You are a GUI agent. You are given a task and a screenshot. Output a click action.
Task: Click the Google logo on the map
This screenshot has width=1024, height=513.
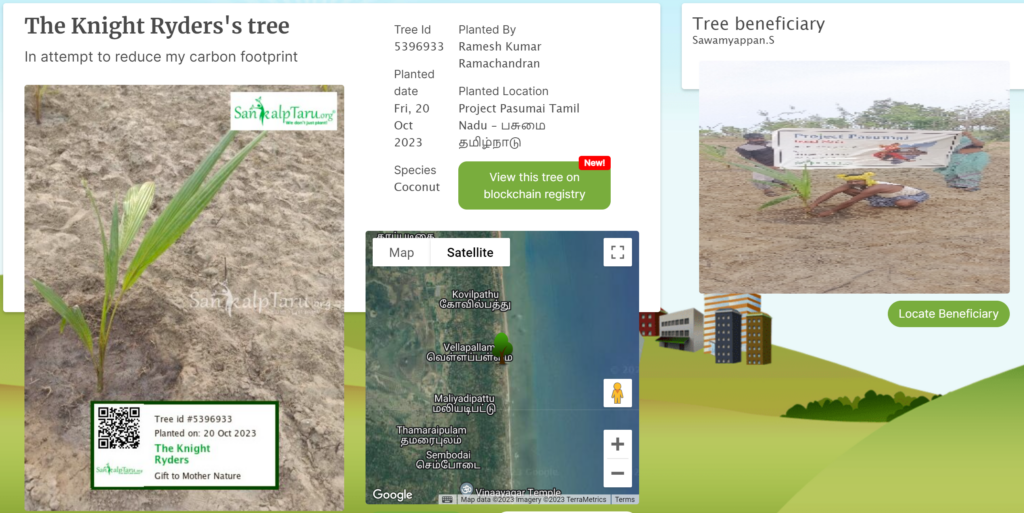coord(392,495)
